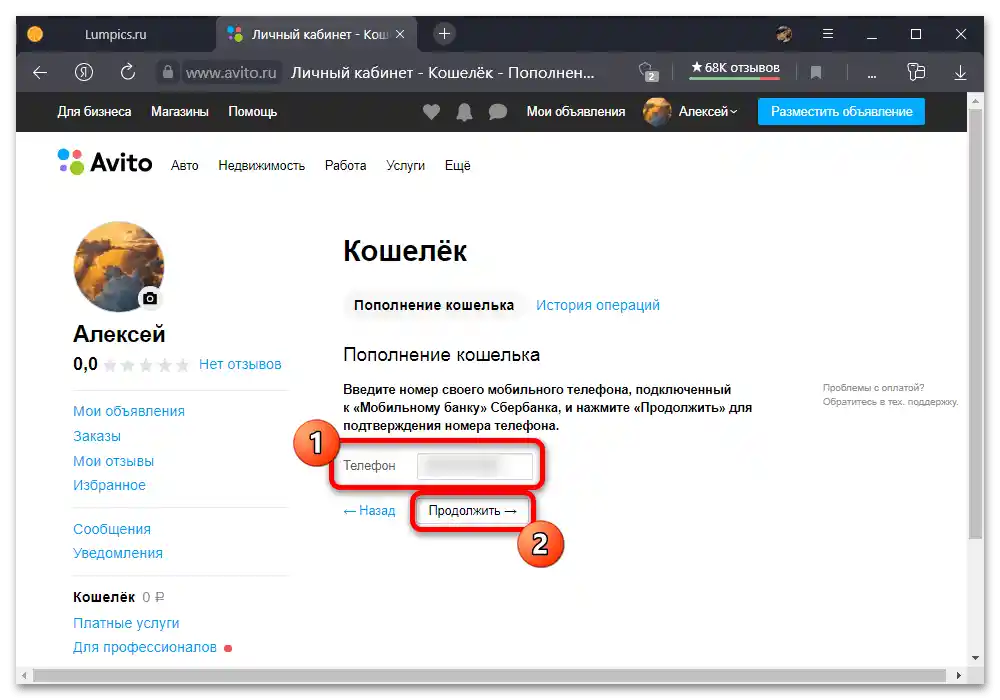This screenshot has width=1000, height=700.
Task: Open the browser extensions icon
Action: tap(916, 72)
